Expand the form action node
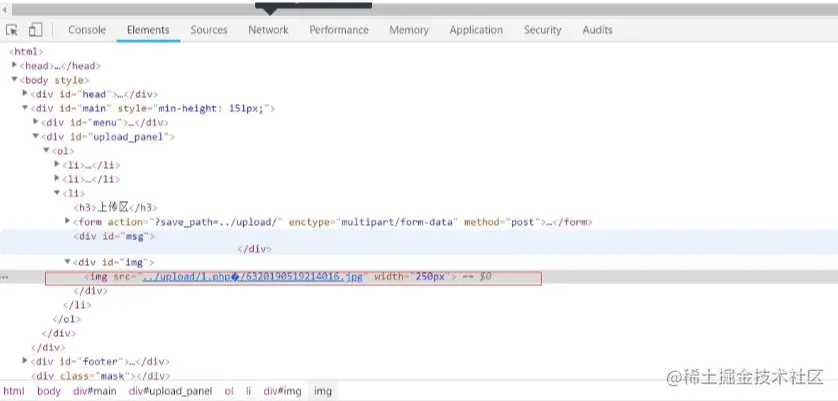This screenshot has width=838, height=401. click(68, 221)
